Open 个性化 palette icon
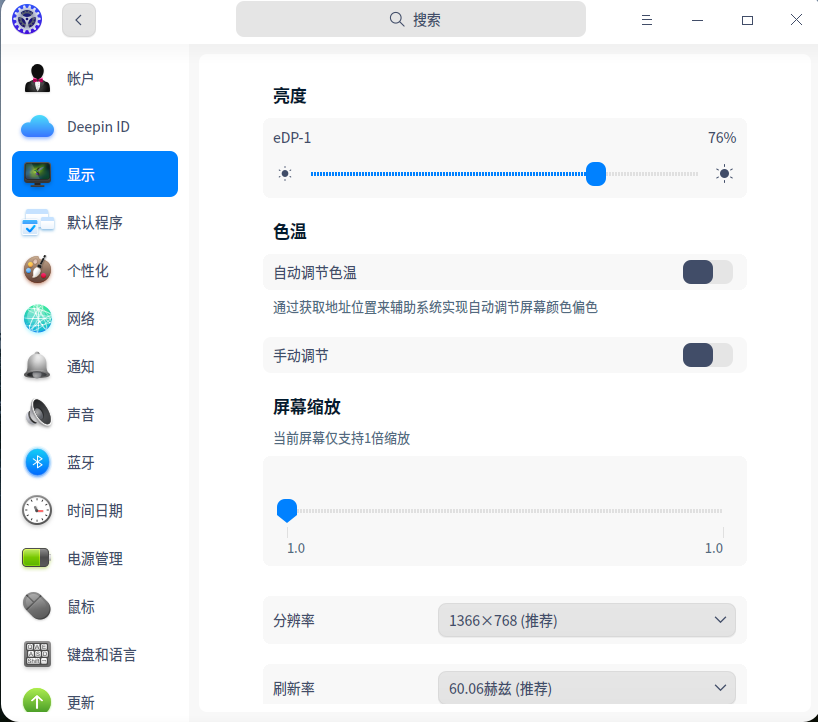This screenshot has height=722, width=818. (38, 271)
